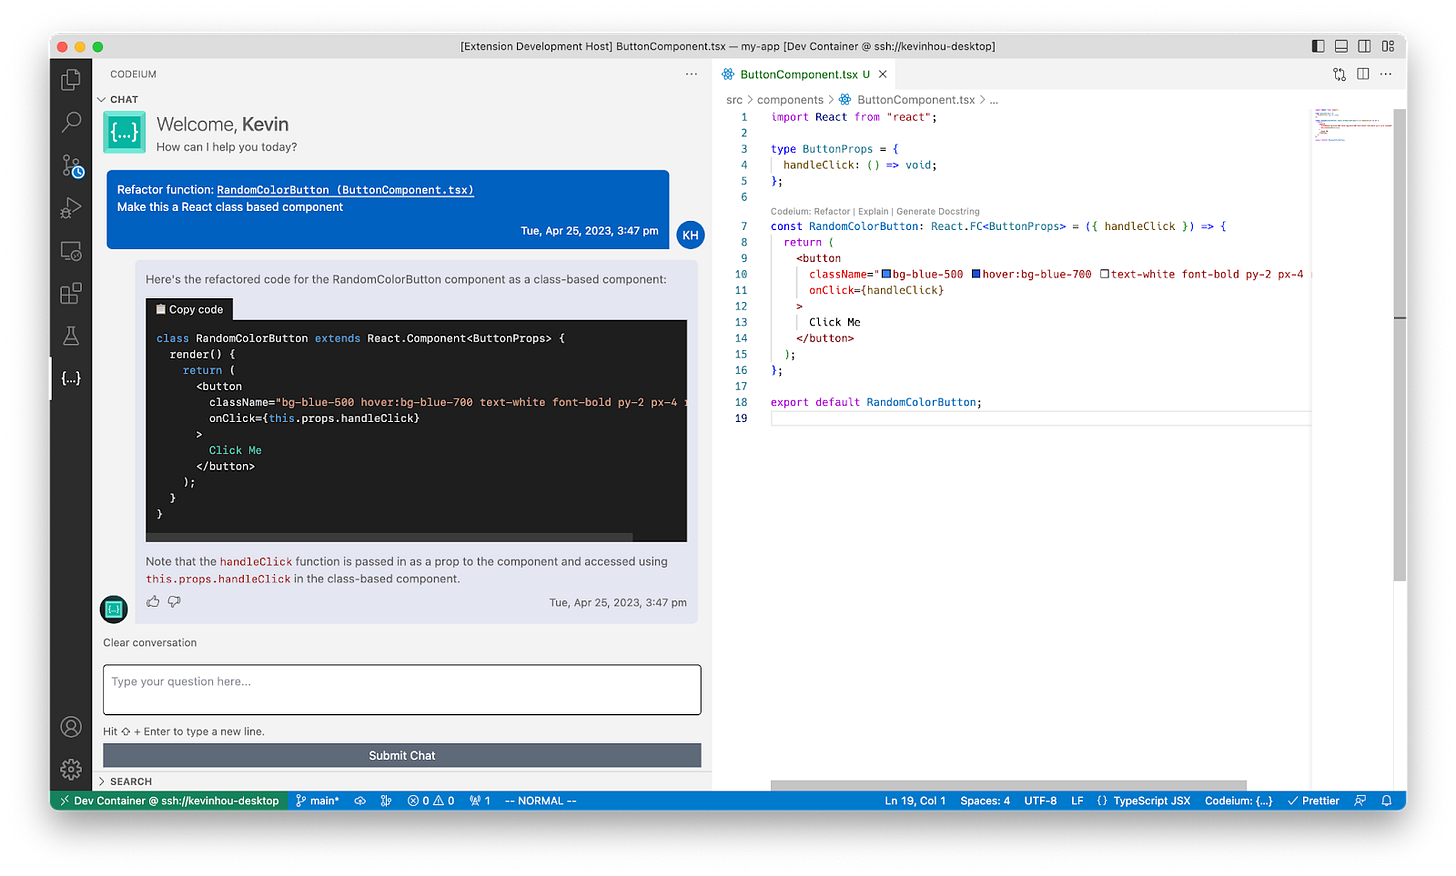
Task: Open the Search view in activity bar
Action: click(71, 122)
